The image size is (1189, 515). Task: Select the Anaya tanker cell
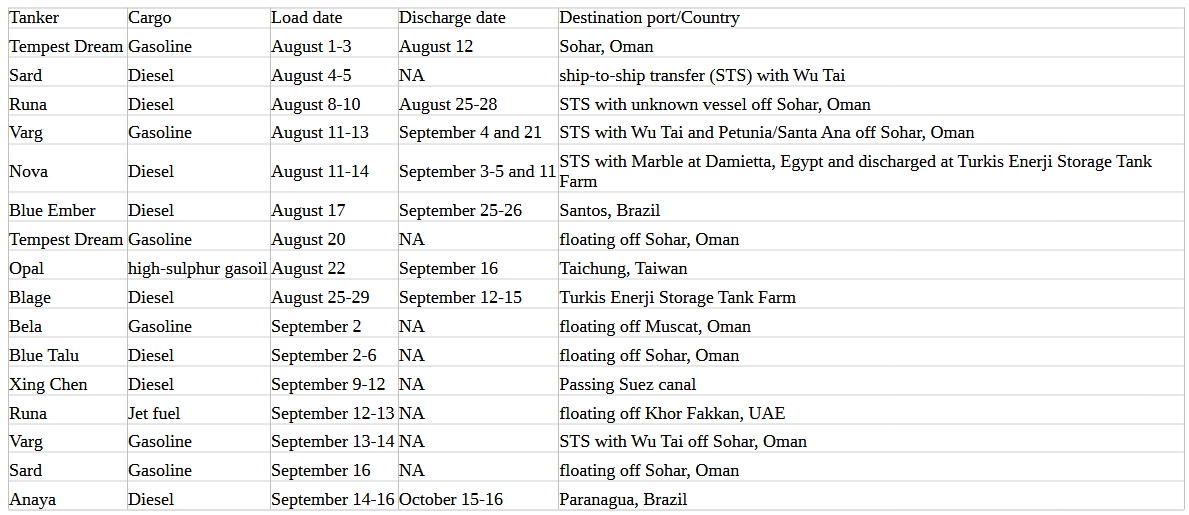33,500
